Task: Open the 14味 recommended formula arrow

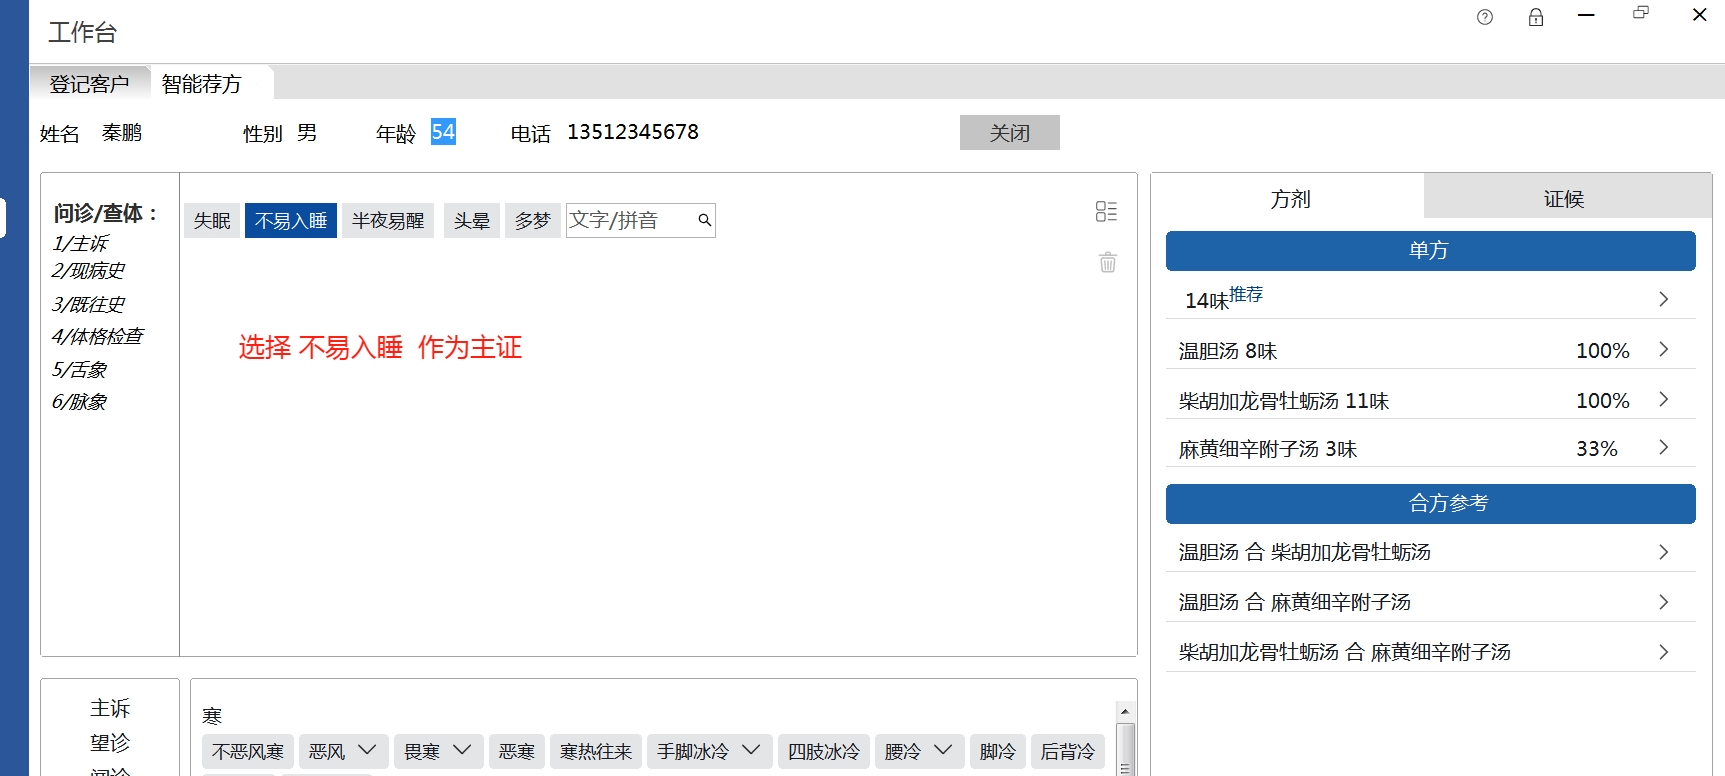Action: (x=1663, y=299)
